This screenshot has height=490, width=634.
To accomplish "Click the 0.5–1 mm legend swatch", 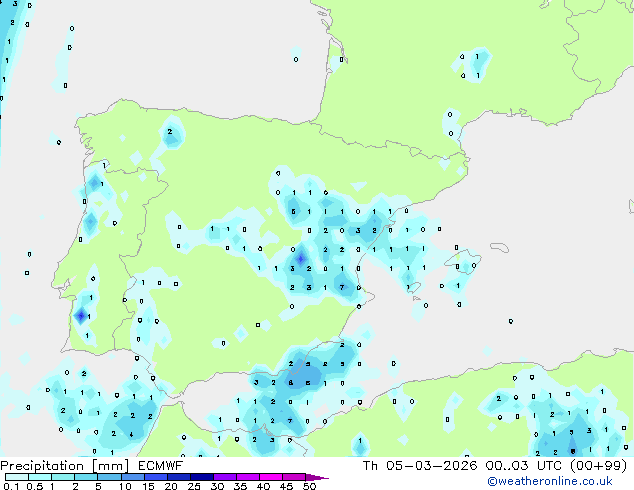I will click(40, 477).
